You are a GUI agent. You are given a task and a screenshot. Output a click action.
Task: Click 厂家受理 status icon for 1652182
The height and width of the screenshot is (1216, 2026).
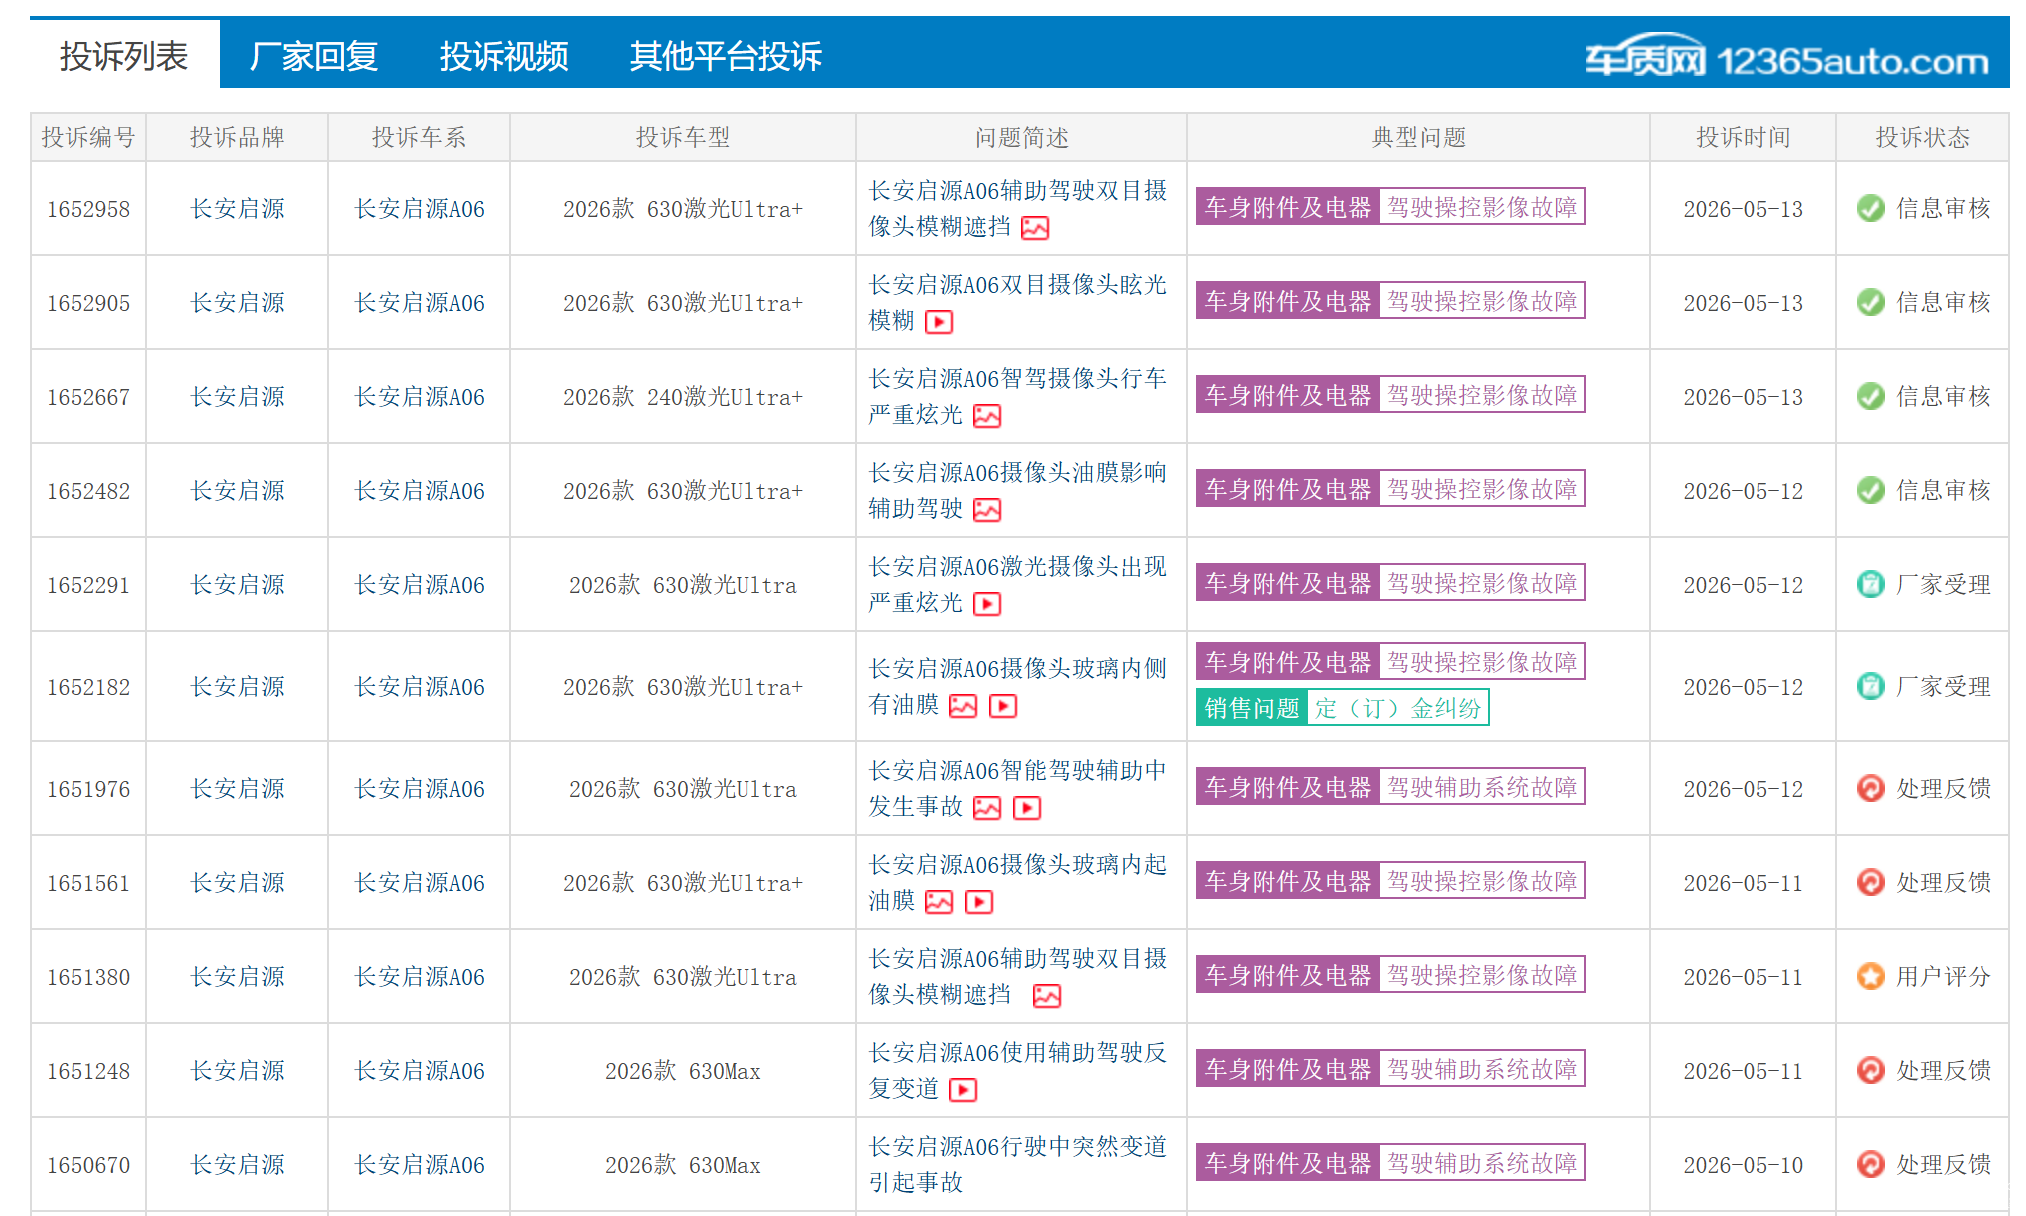[x=1870, y=686]
